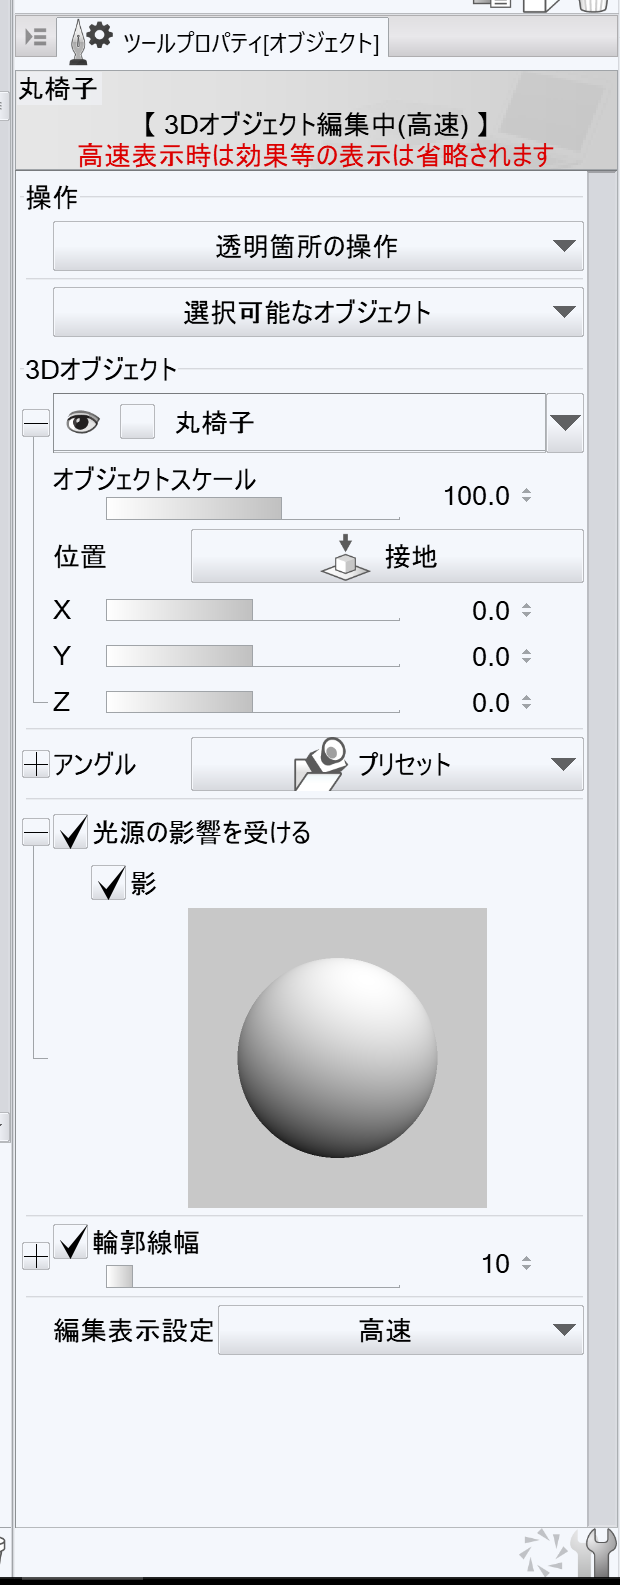Click the reset to initial settings icon
The height and width of the screenshot is (1585, 620).
pyautogui.click(x=546, y=1554)
